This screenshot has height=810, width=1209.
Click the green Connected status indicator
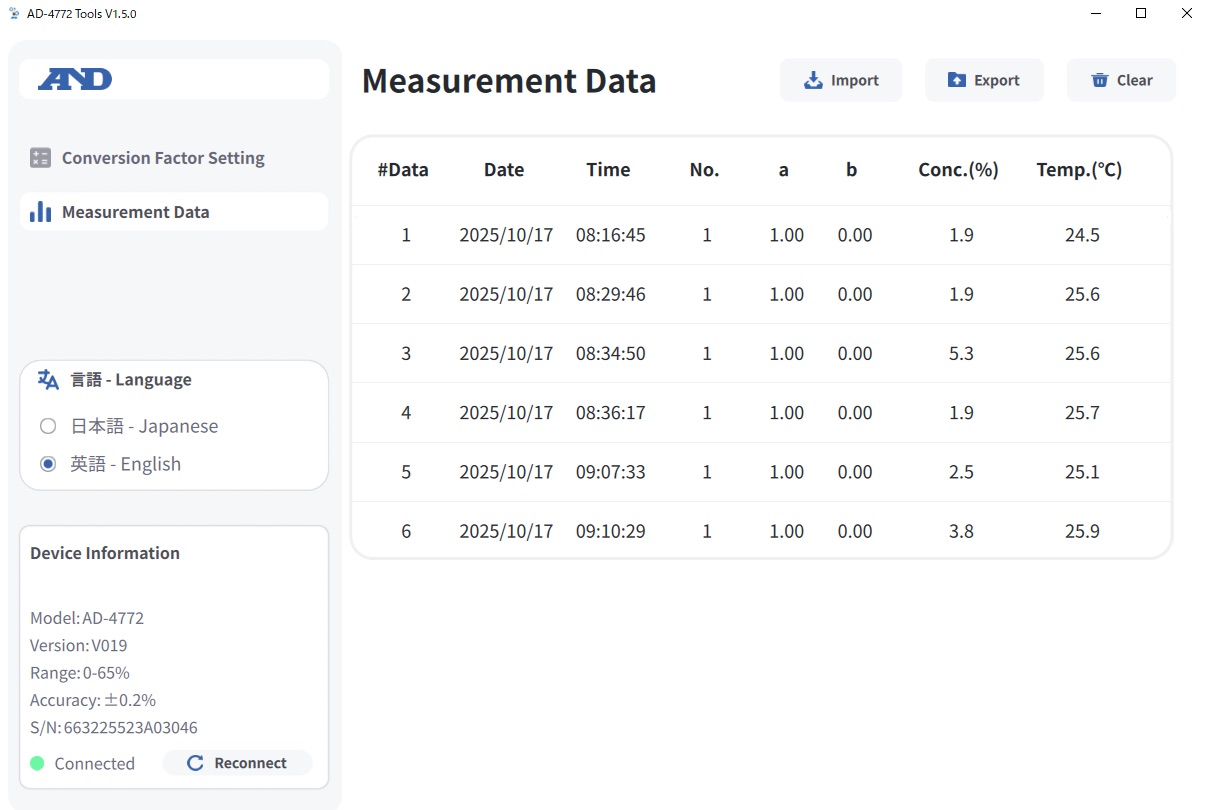(37, 764)
